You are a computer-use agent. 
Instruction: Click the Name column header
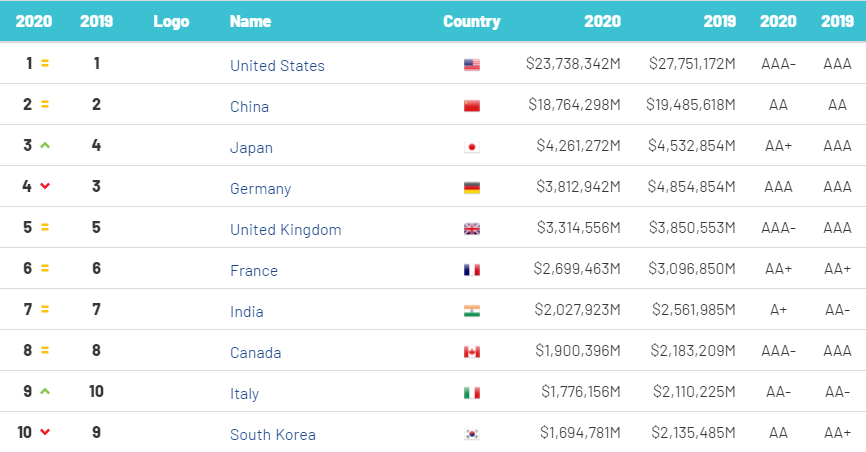click(x=249, y=21)
